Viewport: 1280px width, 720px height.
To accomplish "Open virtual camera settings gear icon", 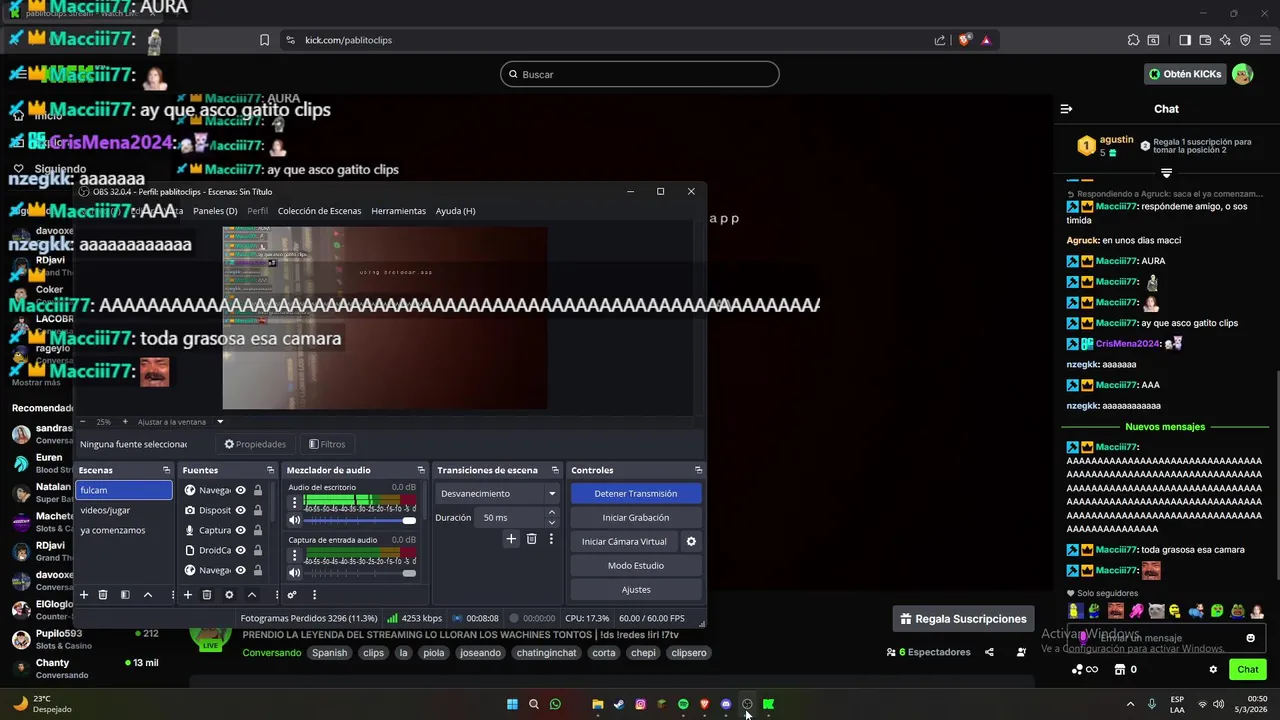I will click(691, 541).
